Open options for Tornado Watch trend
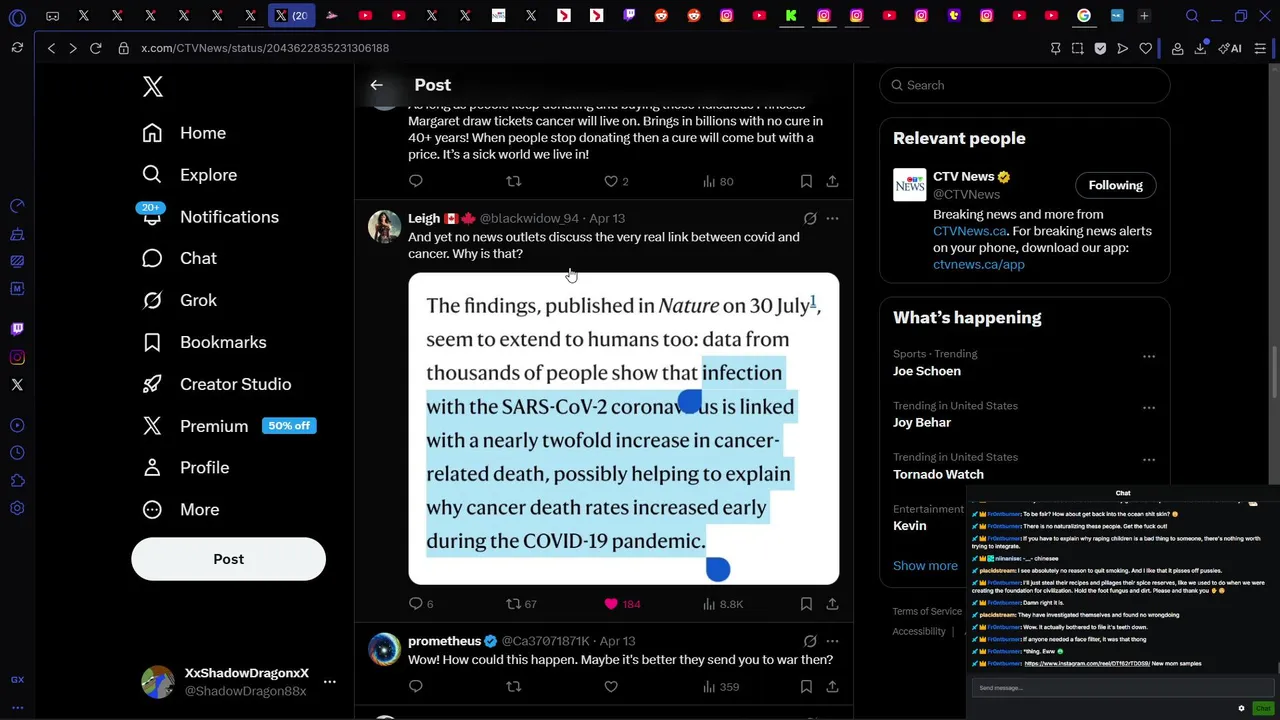This screenshot has width=1280, height=720. [x=1149, y=459]
